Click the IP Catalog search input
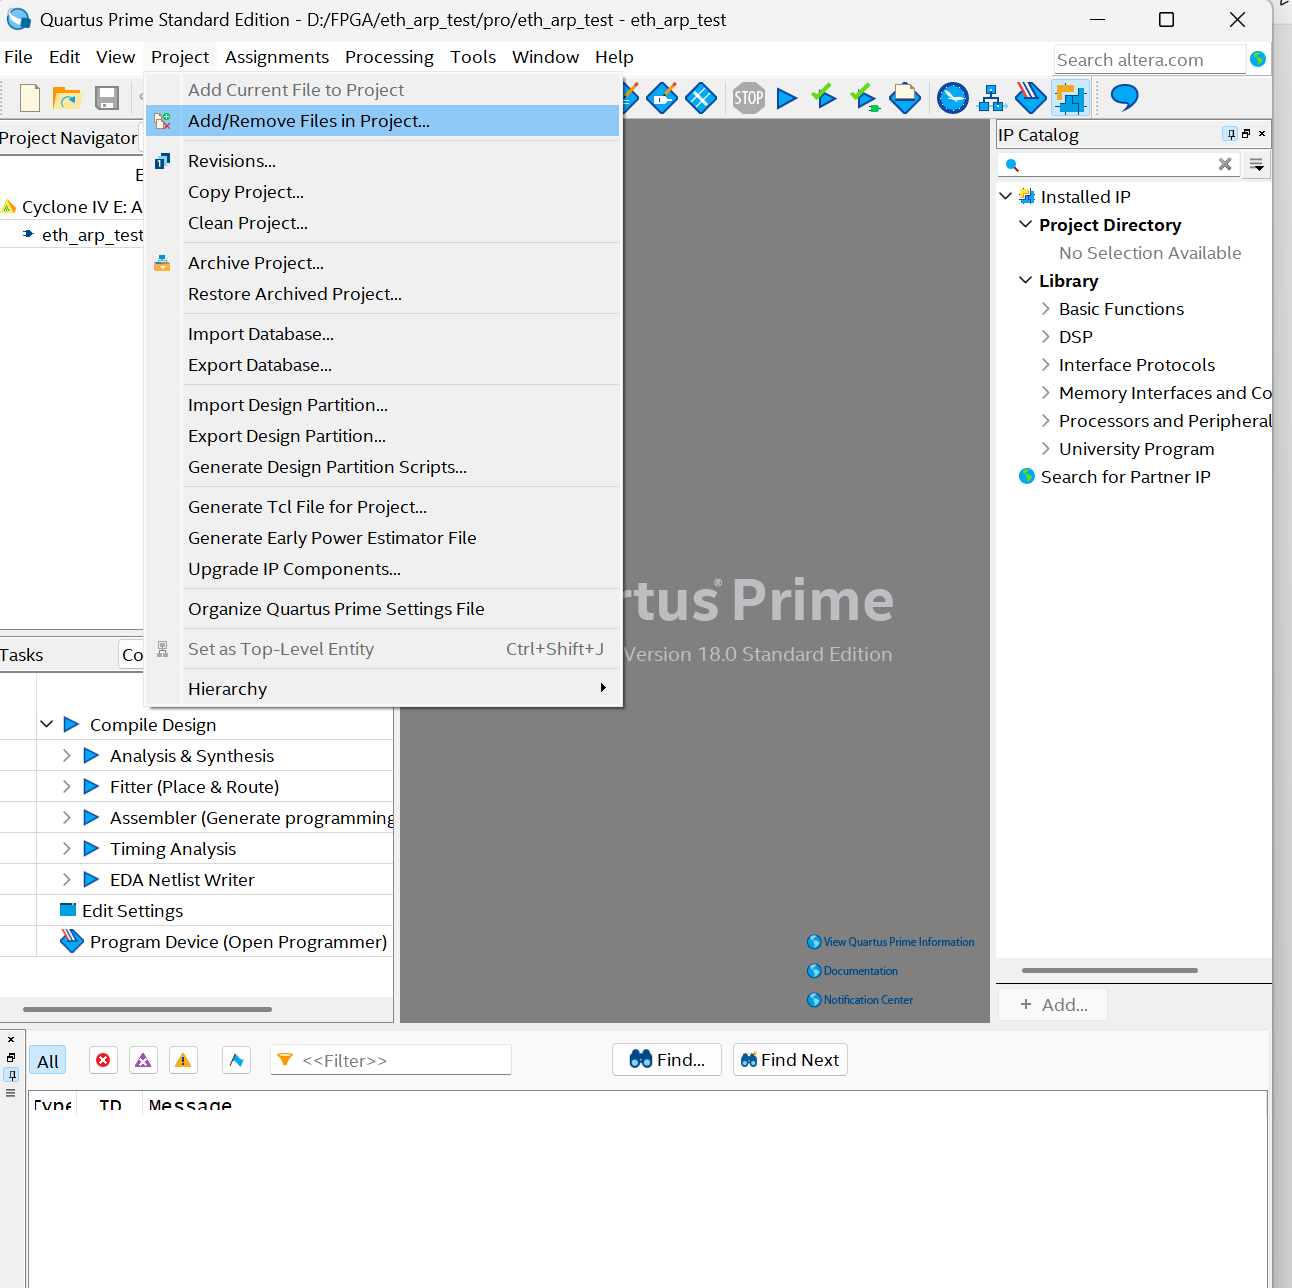This screenshot has width=1292, height=1288. pyautogui.click(x=1118, y=164)
